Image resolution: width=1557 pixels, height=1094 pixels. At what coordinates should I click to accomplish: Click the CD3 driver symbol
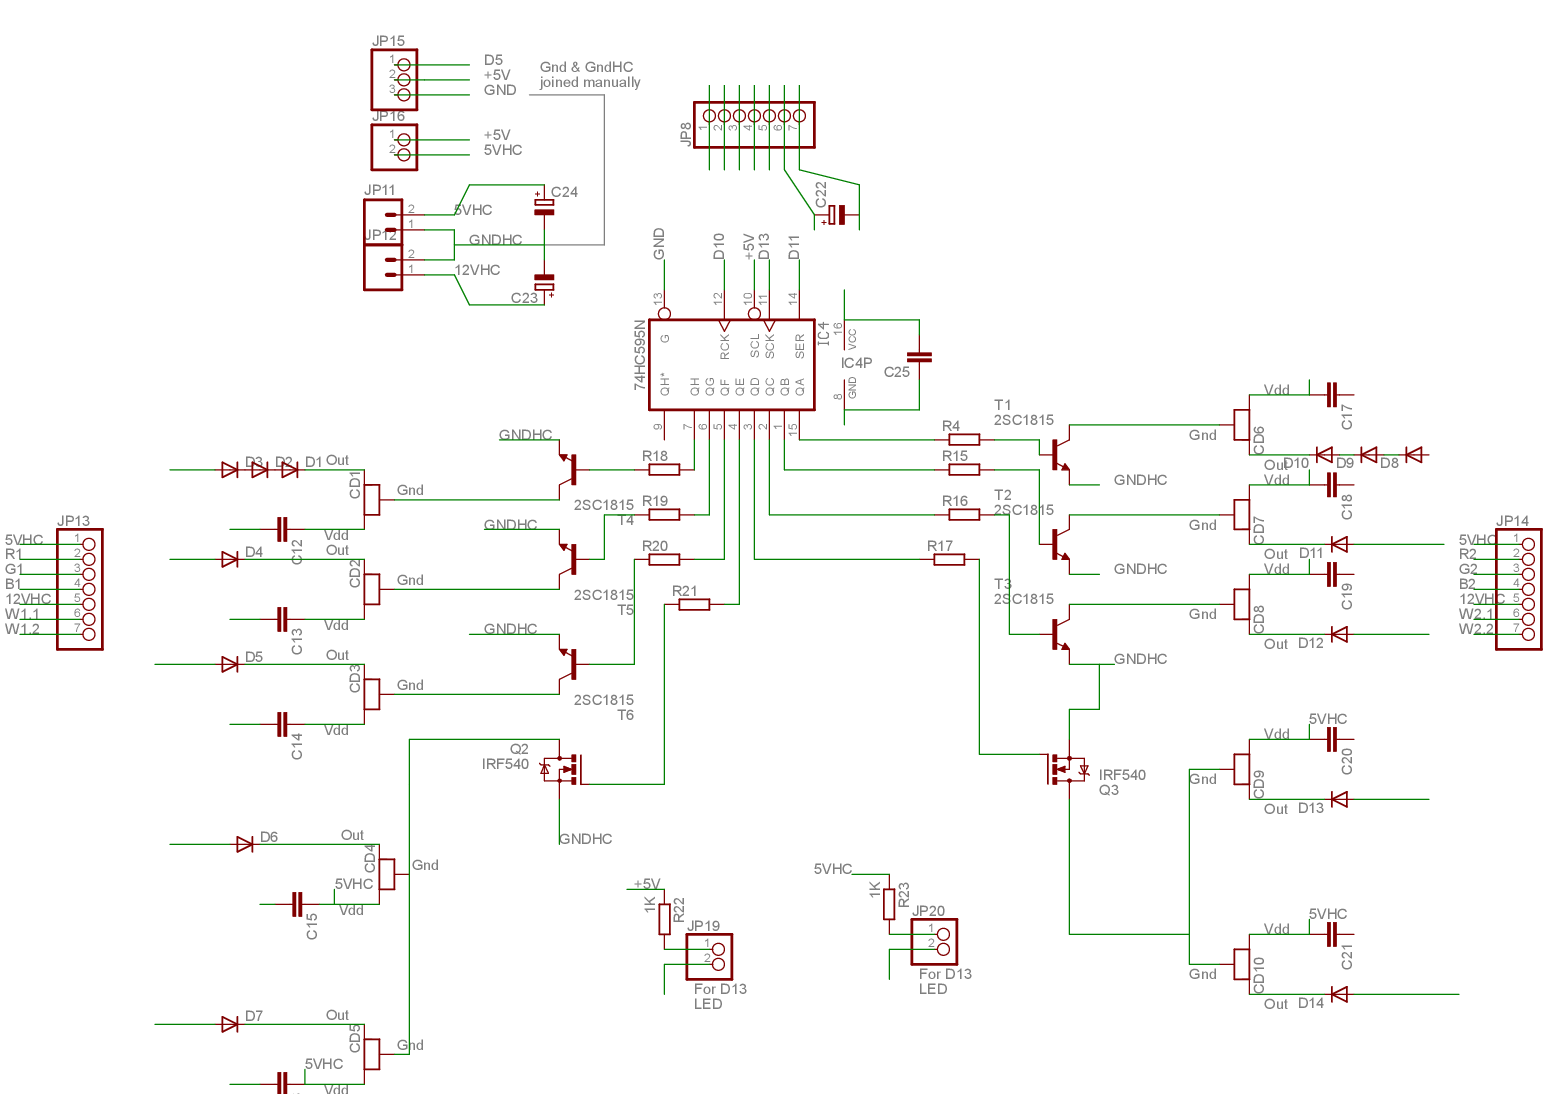(x=372, y=694)
